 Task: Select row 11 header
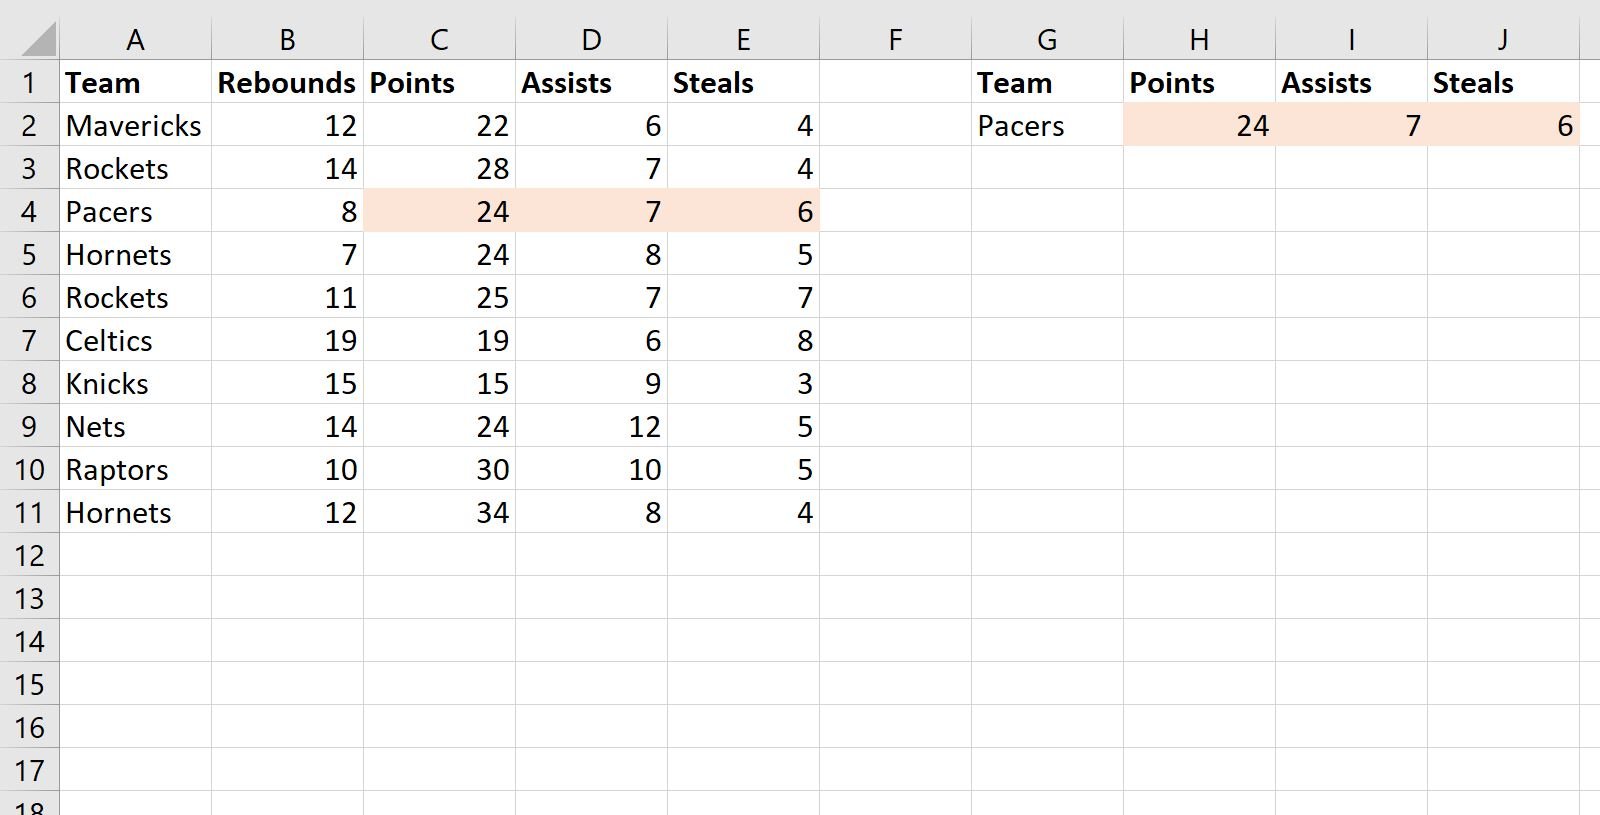[x=29, y=513]
